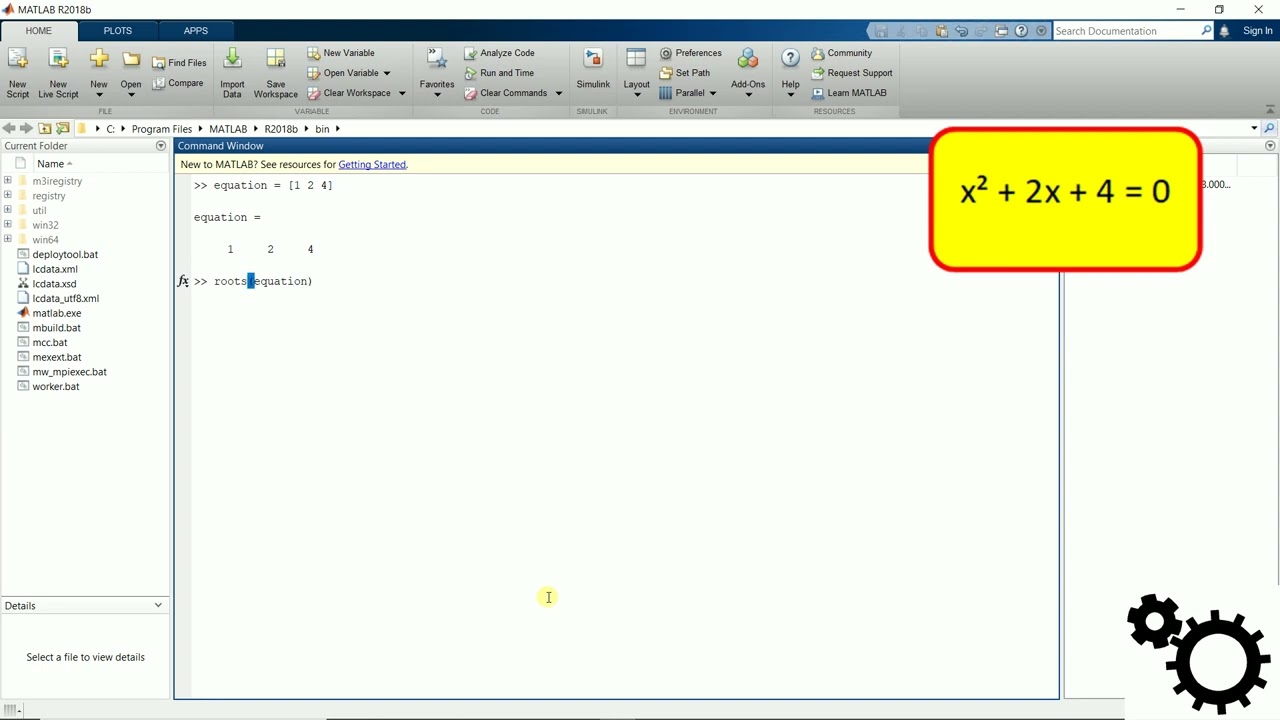Open the Open Variable dropdown

pyautogui.click(x=387, y=73)
